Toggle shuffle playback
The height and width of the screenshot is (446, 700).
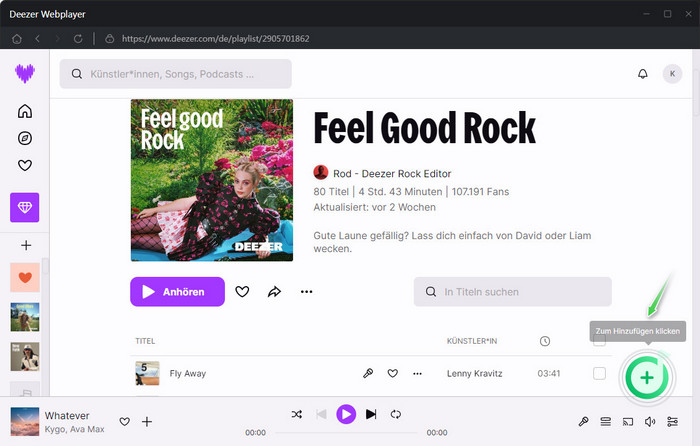297,414
